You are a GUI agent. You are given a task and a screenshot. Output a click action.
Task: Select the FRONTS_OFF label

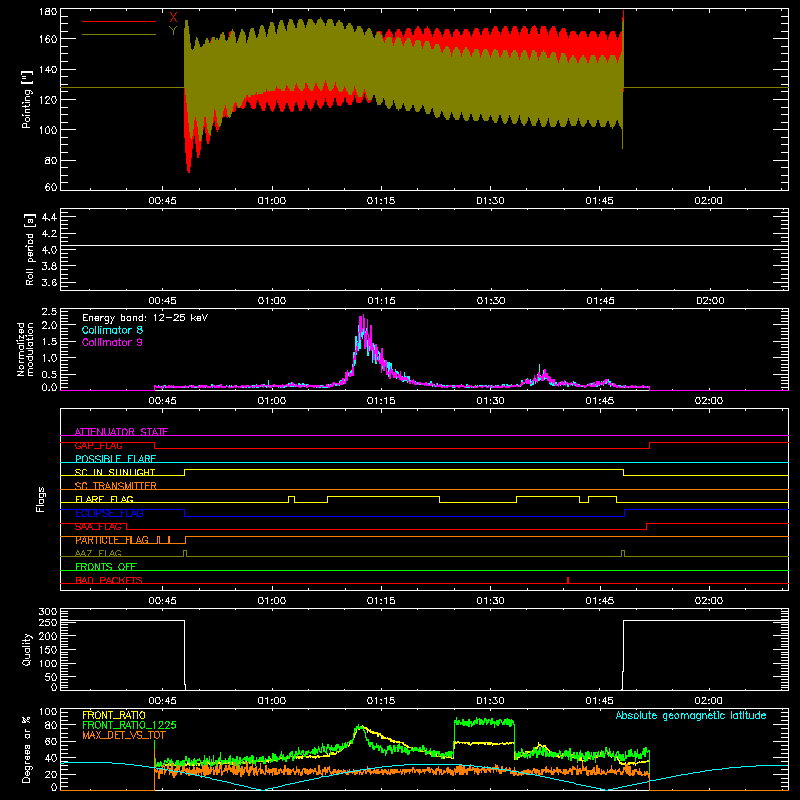106,567
